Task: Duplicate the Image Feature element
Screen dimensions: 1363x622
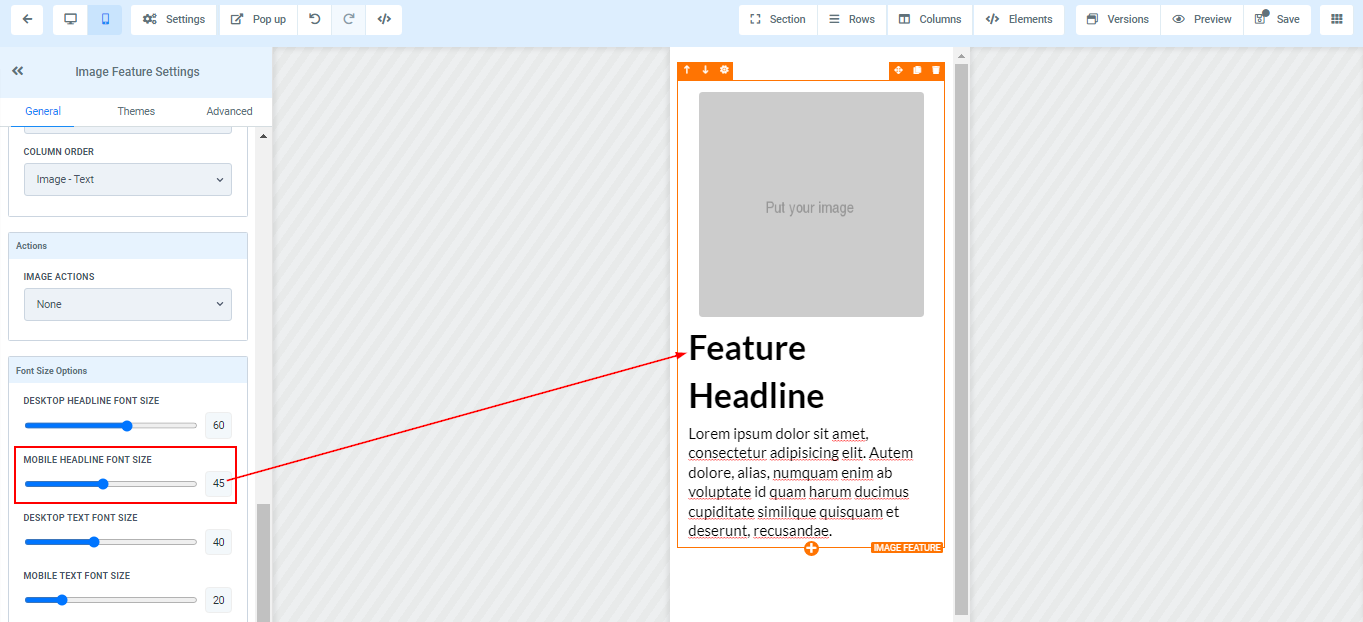Action: pyautogui.click(x=917, y=70)
